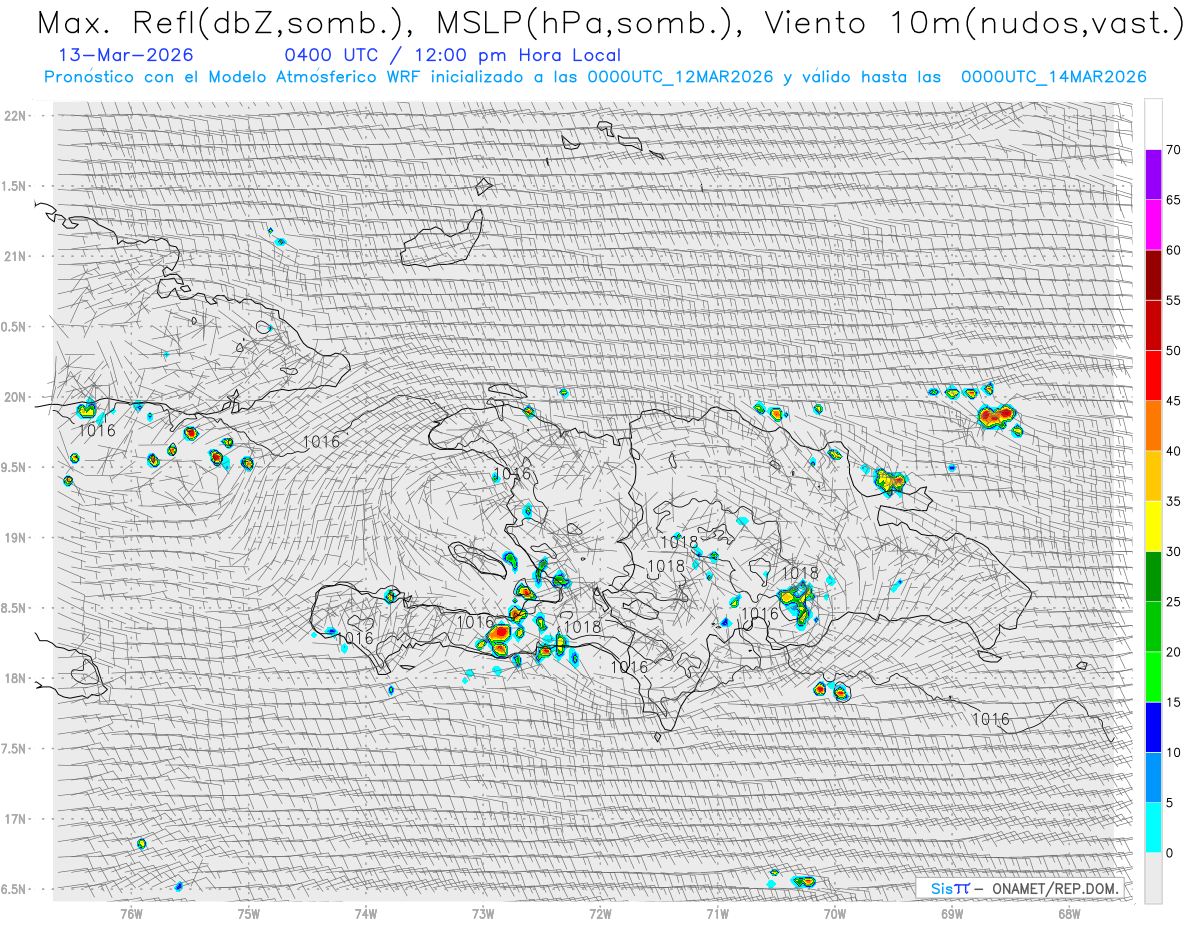Click the '20N' latitude label

(x=16, y=397)
